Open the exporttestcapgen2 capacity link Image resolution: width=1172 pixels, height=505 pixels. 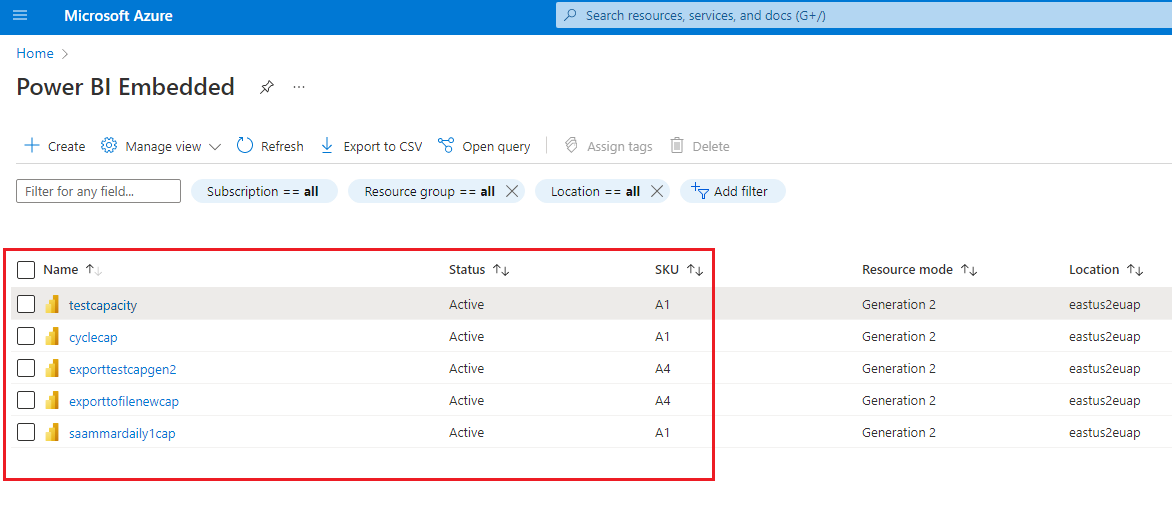[122, 369]
